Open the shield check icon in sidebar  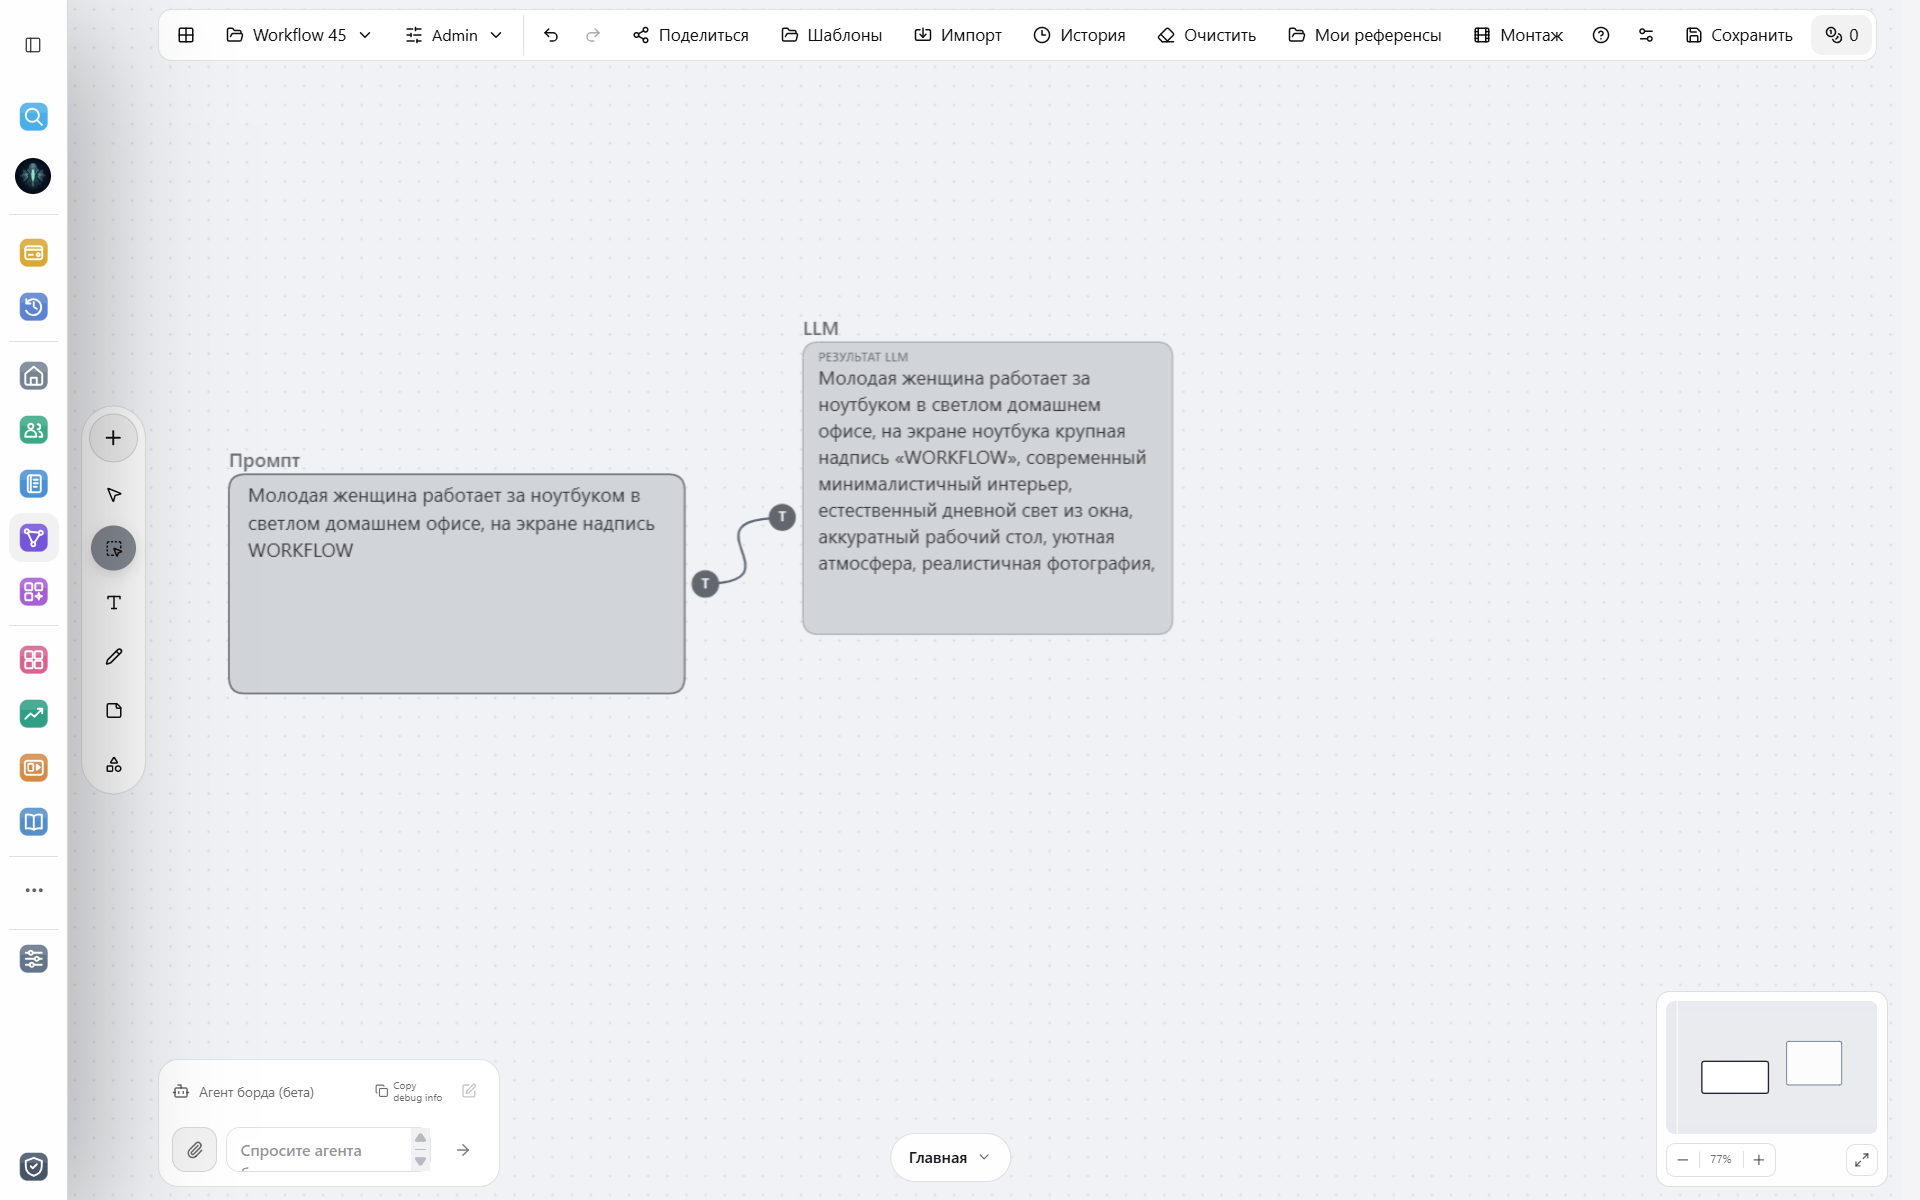(x=33, y=1167)
